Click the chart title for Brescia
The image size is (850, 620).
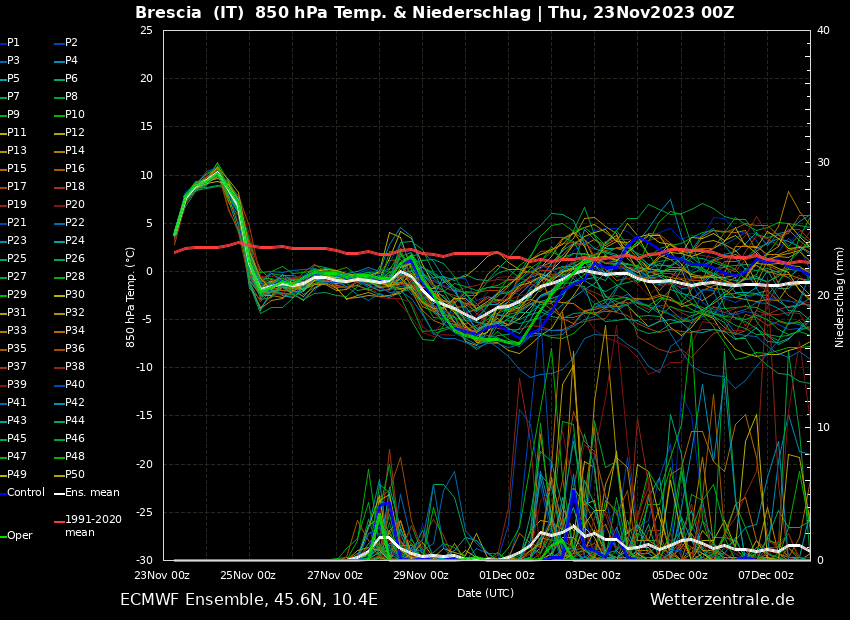[434, 13]
